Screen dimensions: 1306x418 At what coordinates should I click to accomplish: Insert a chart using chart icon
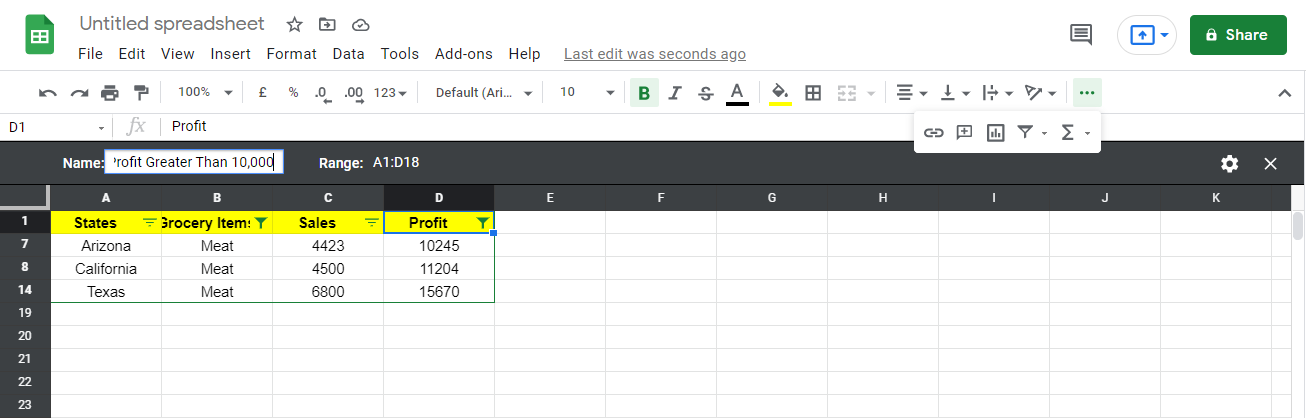[x=995, y=132]
